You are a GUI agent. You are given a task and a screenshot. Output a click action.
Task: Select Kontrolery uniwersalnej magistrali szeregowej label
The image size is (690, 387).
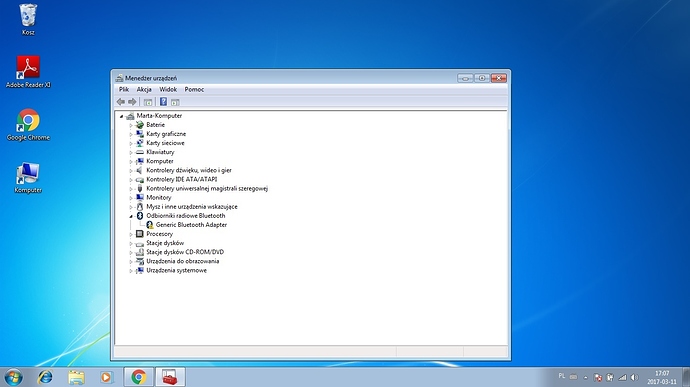[207, 188]
